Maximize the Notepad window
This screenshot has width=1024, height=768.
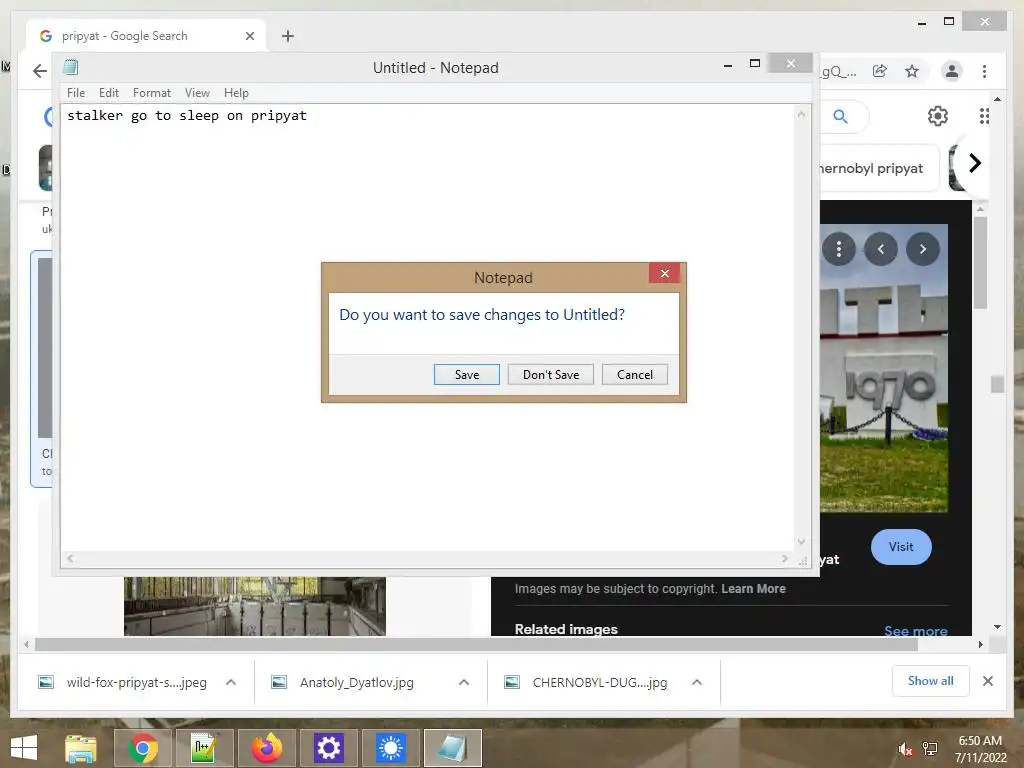[x=755, y=63]
